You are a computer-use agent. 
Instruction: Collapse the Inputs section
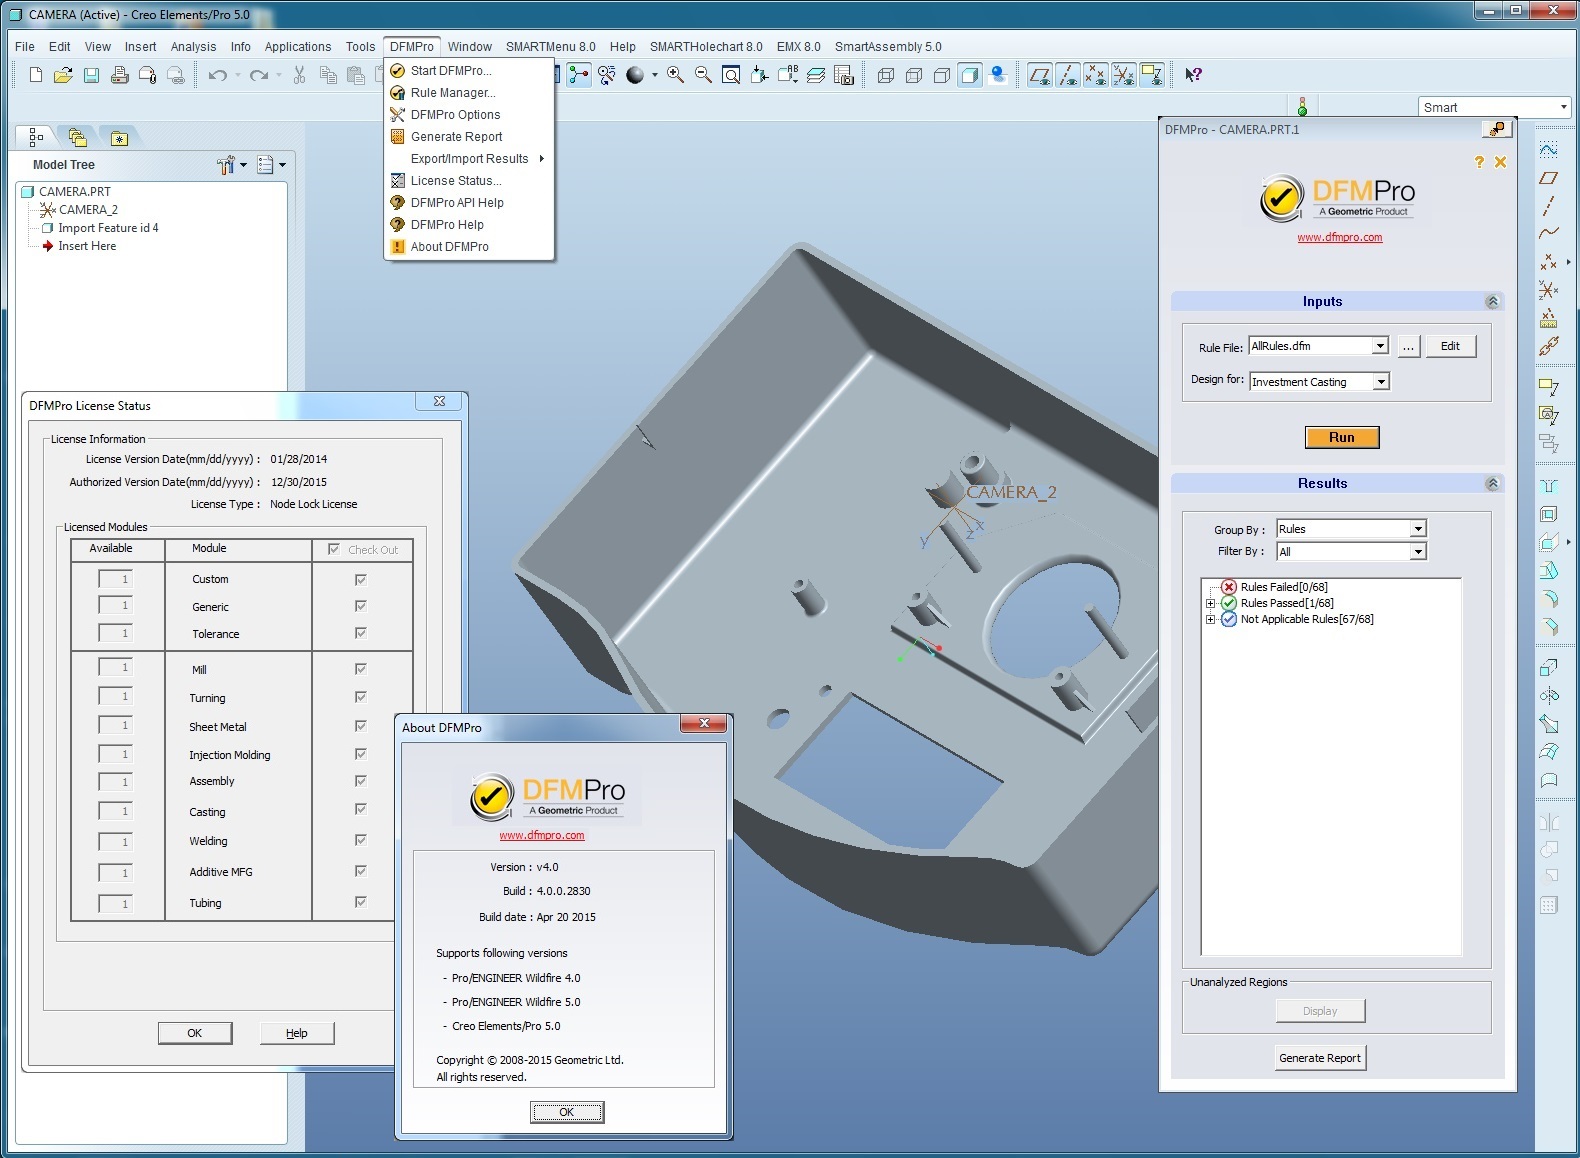[x=1492, y=302]
